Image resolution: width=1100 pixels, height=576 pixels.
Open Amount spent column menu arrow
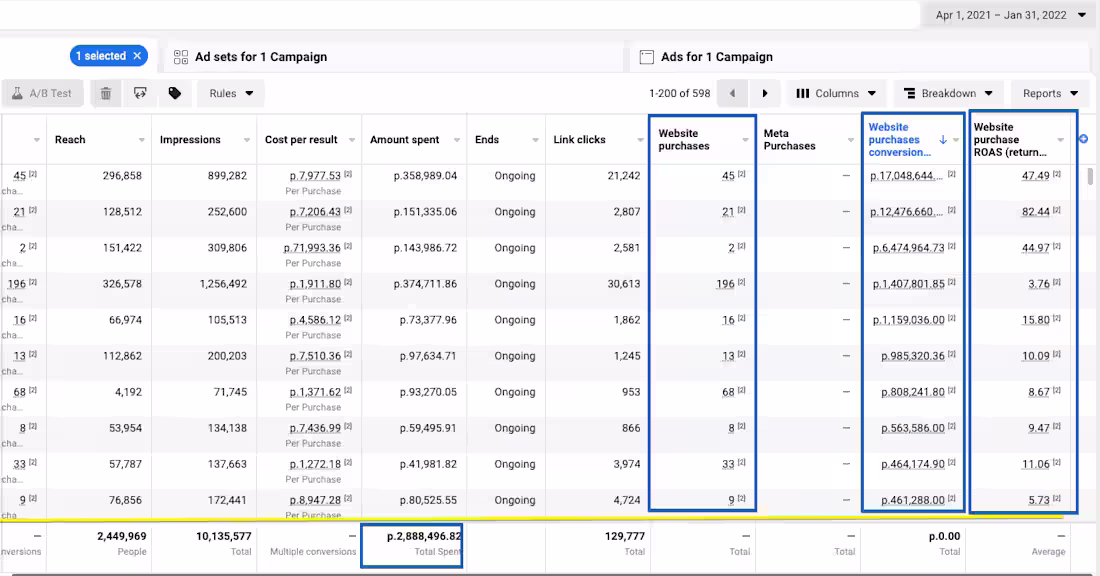(457, 140)
